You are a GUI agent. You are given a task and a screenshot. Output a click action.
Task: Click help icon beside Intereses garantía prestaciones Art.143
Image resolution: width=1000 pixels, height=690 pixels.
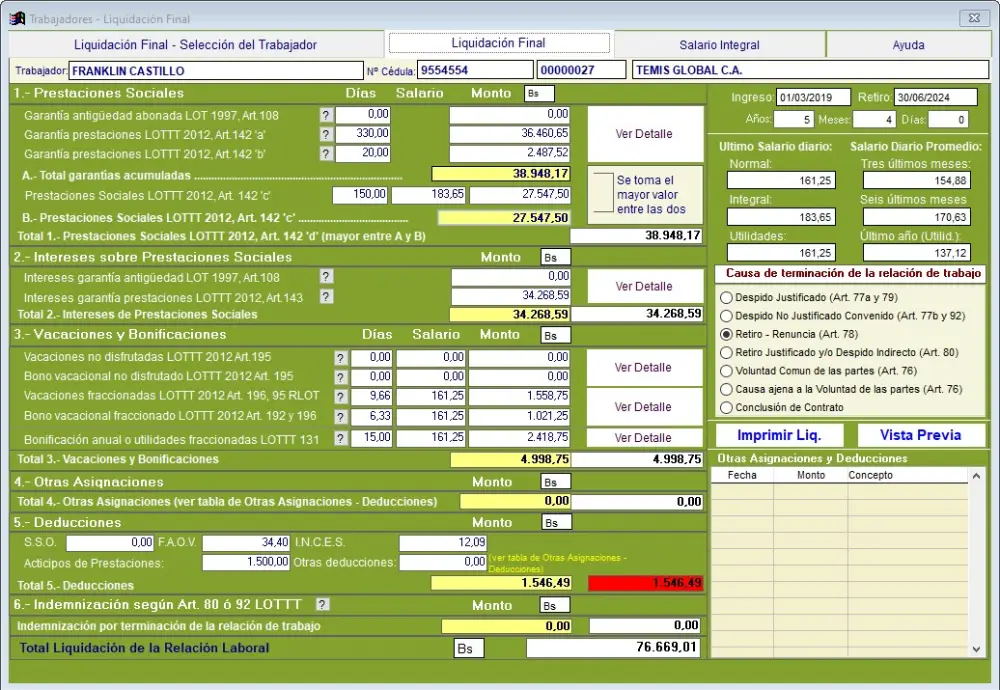(325, 296)
